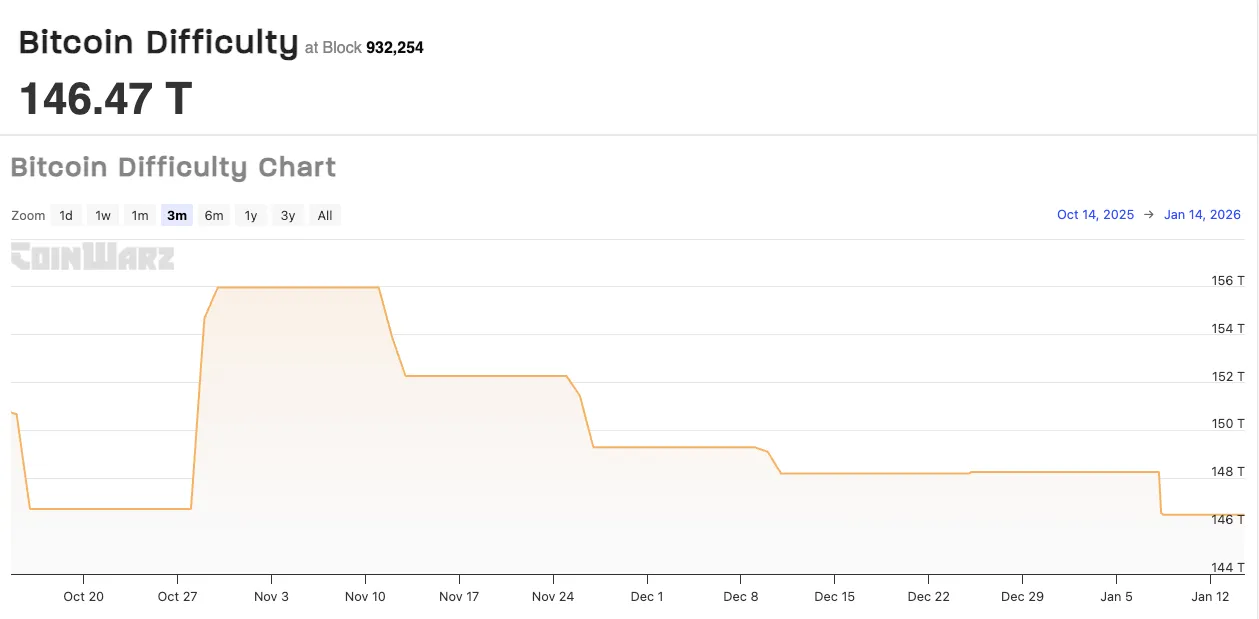Open the Oct 14, 2025 start date picker
Screen dimensions: 1259x619
1095,214
